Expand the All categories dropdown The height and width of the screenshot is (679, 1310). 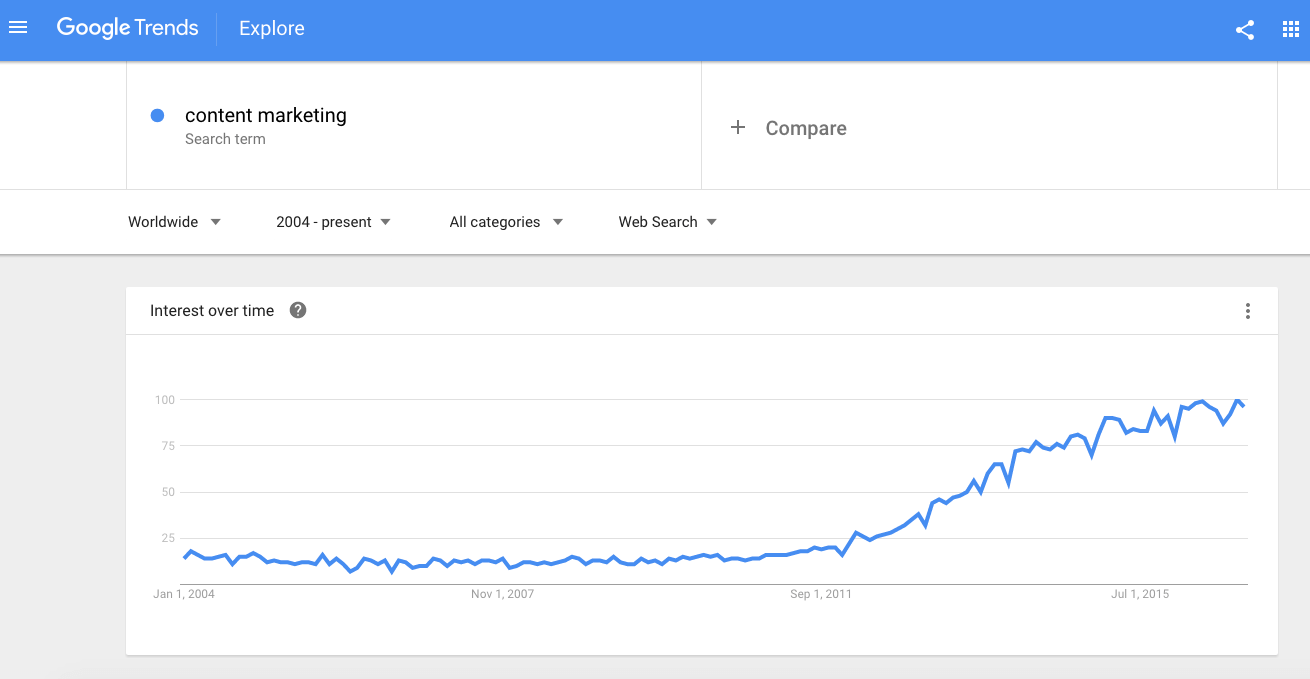[506, 222]
